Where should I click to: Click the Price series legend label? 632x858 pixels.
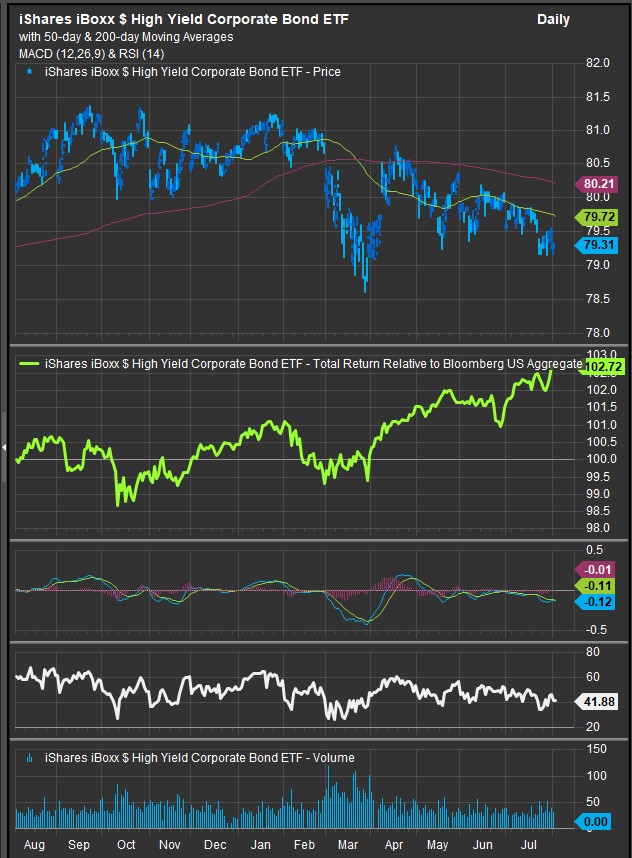click(x=193, y=72)
